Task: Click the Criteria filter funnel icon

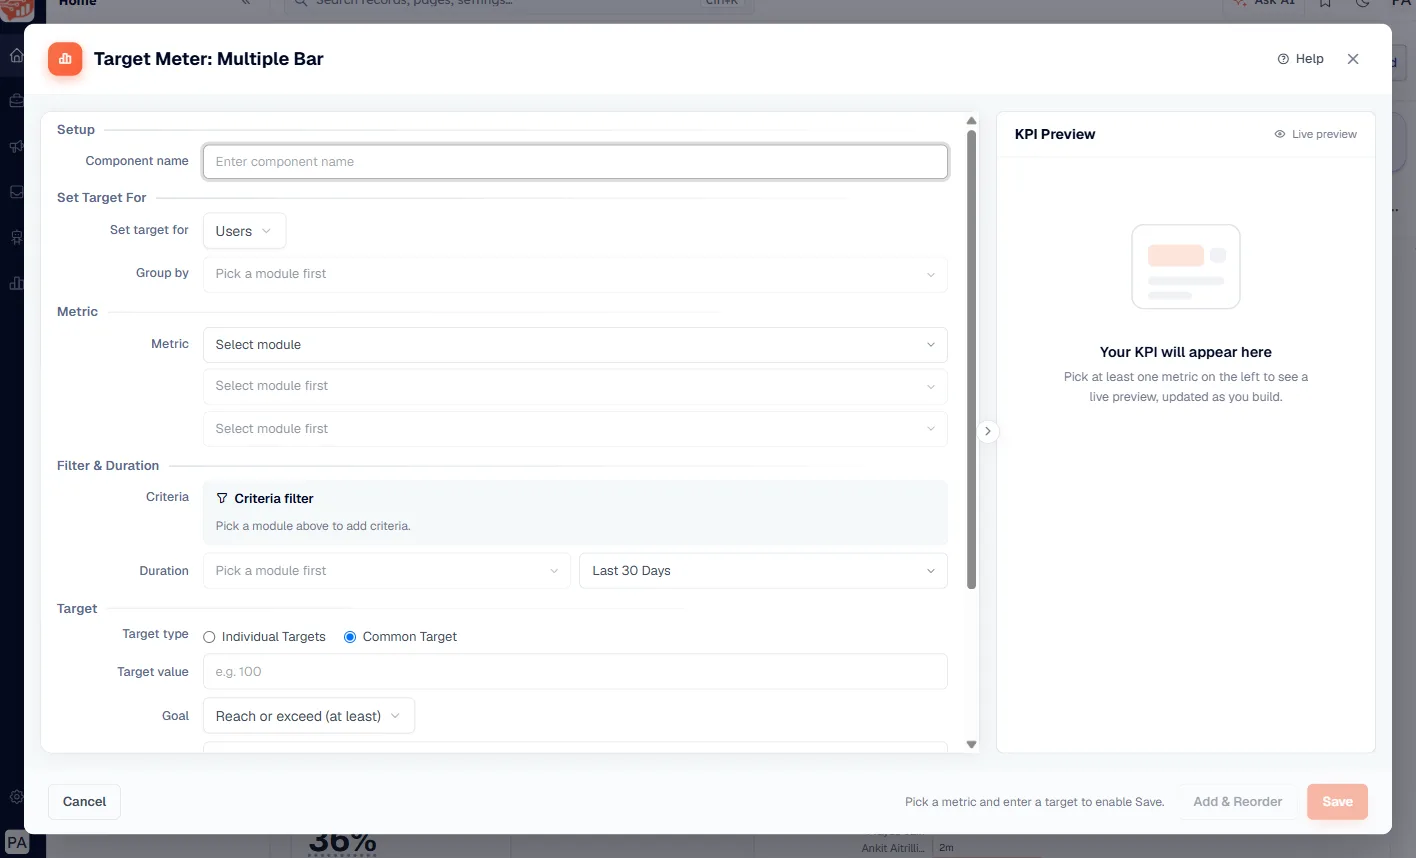Action: click(222, 498)
